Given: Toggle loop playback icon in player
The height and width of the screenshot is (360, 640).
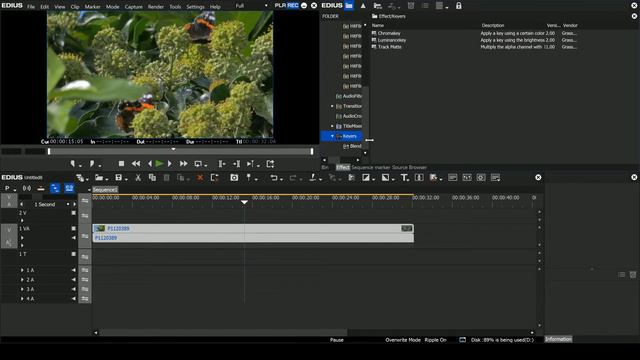Looking at the screenshot, I should pos(198,164).
